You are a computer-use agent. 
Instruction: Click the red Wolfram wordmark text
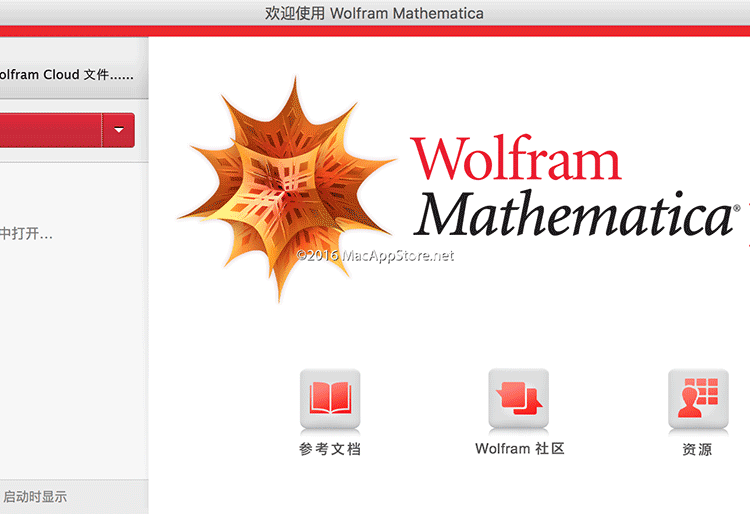coord(515,160)
